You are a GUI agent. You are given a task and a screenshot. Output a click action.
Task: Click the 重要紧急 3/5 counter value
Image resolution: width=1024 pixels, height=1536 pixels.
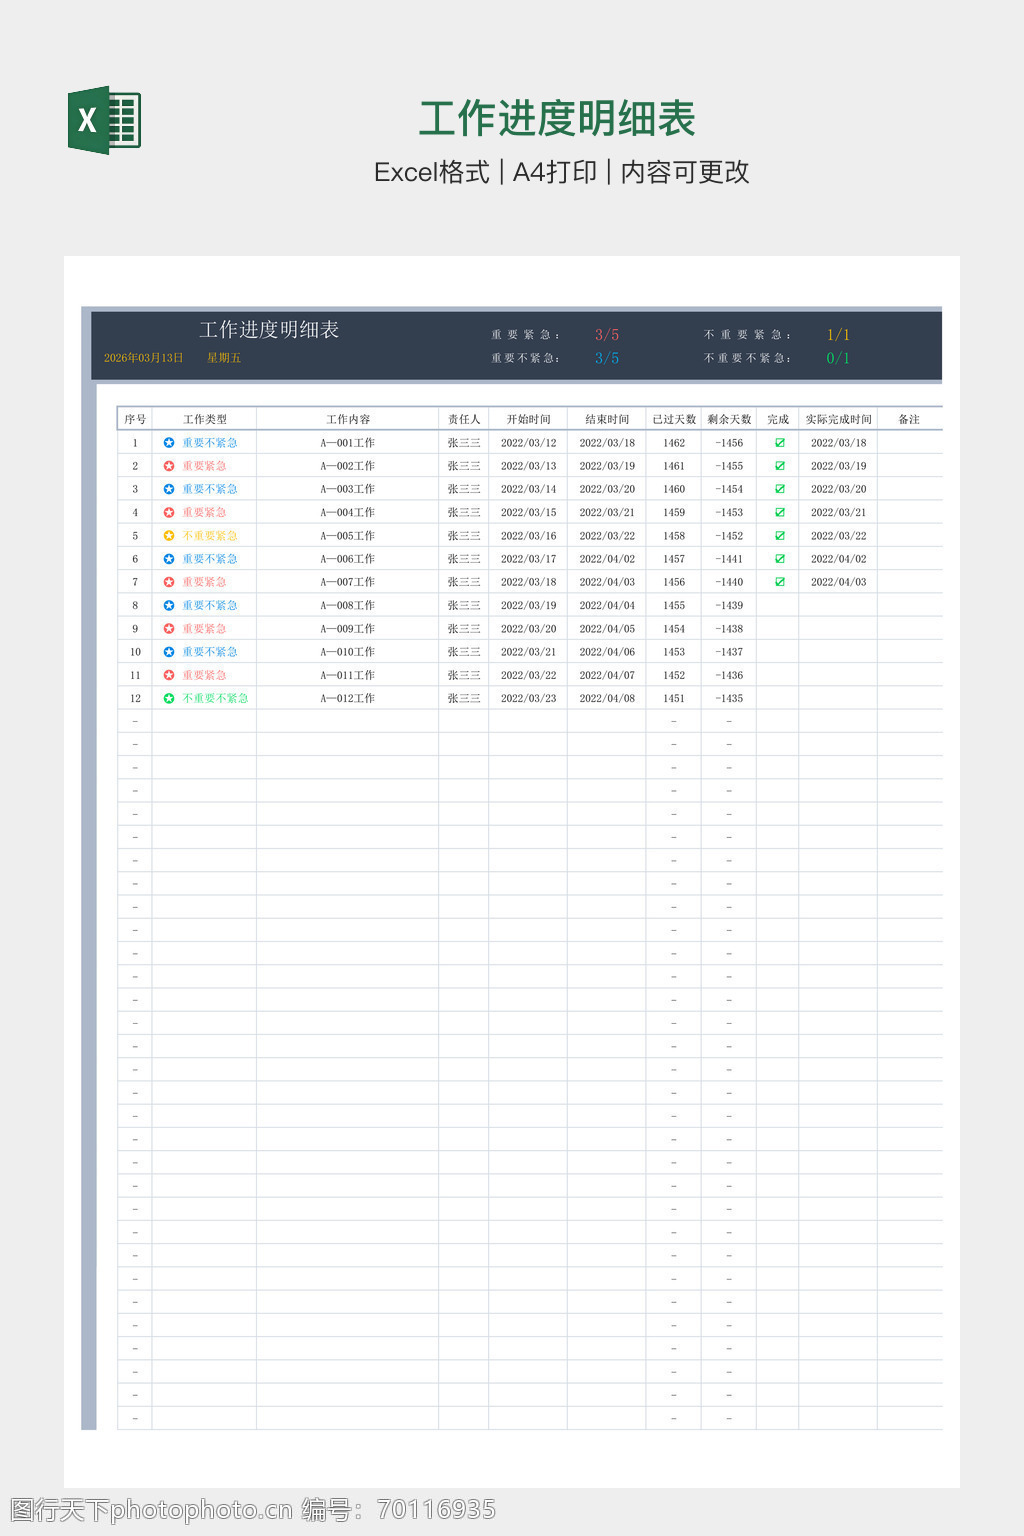pos(606,335)
